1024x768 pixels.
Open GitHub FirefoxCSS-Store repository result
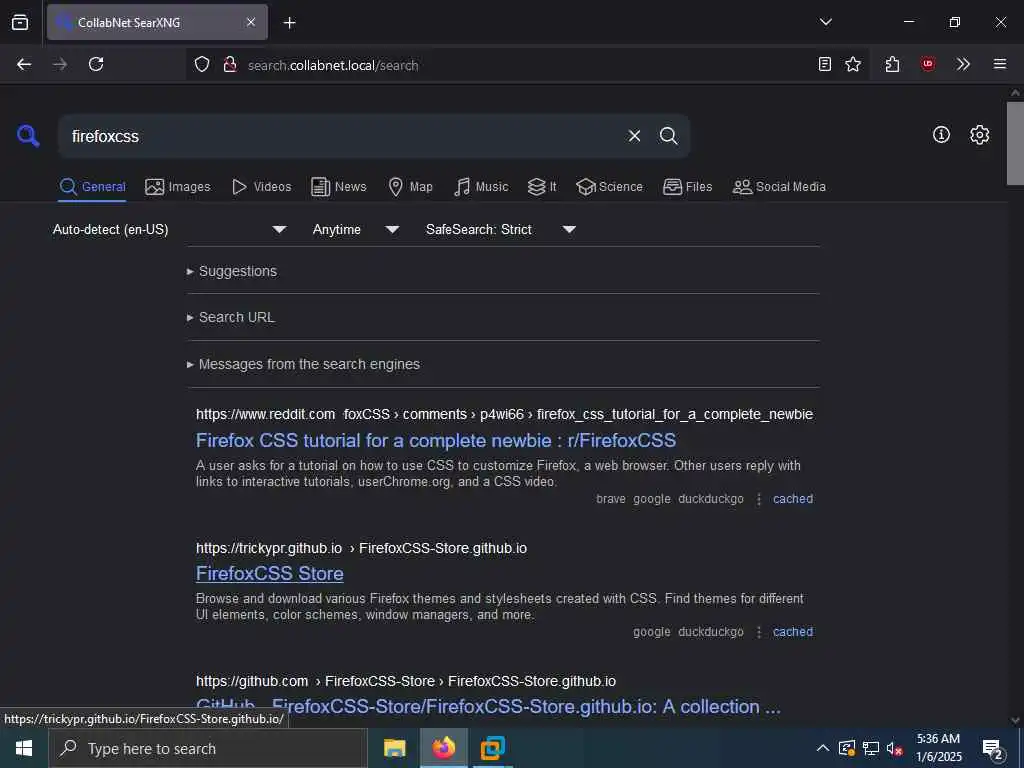point(488,707)
